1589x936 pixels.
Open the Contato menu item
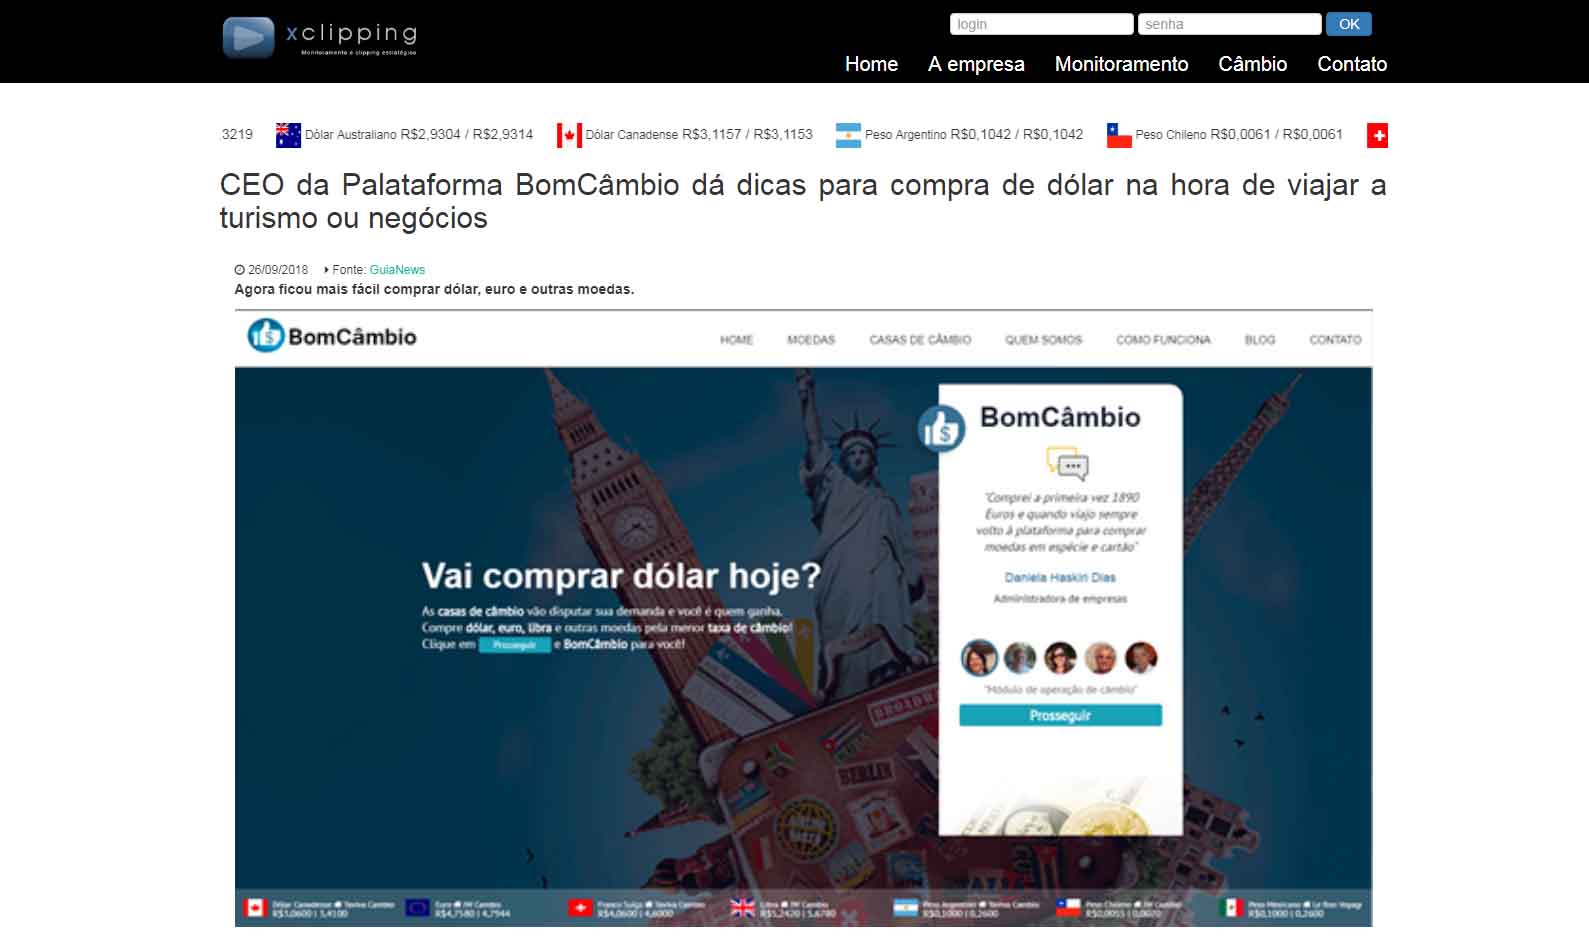pos(1352,64)
